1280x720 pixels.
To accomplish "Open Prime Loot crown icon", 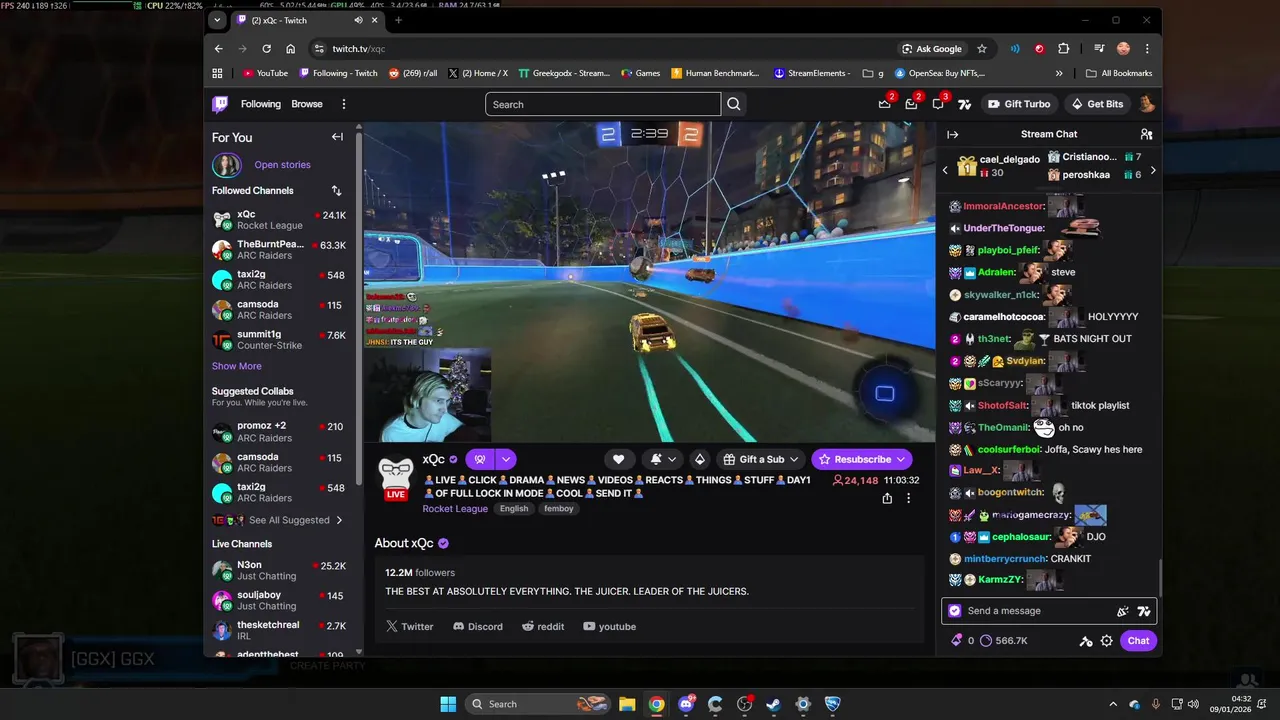I will [885, 104].
